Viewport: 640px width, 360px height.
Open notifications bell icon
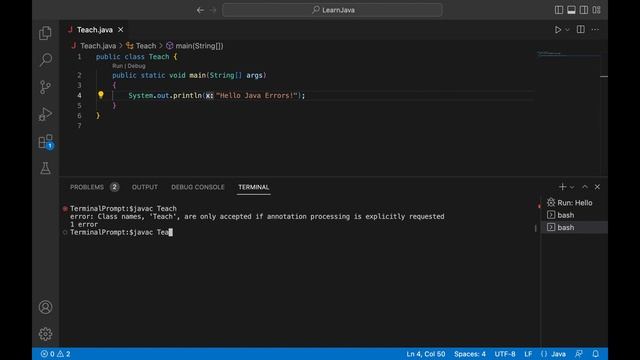(x=596, y=354)
